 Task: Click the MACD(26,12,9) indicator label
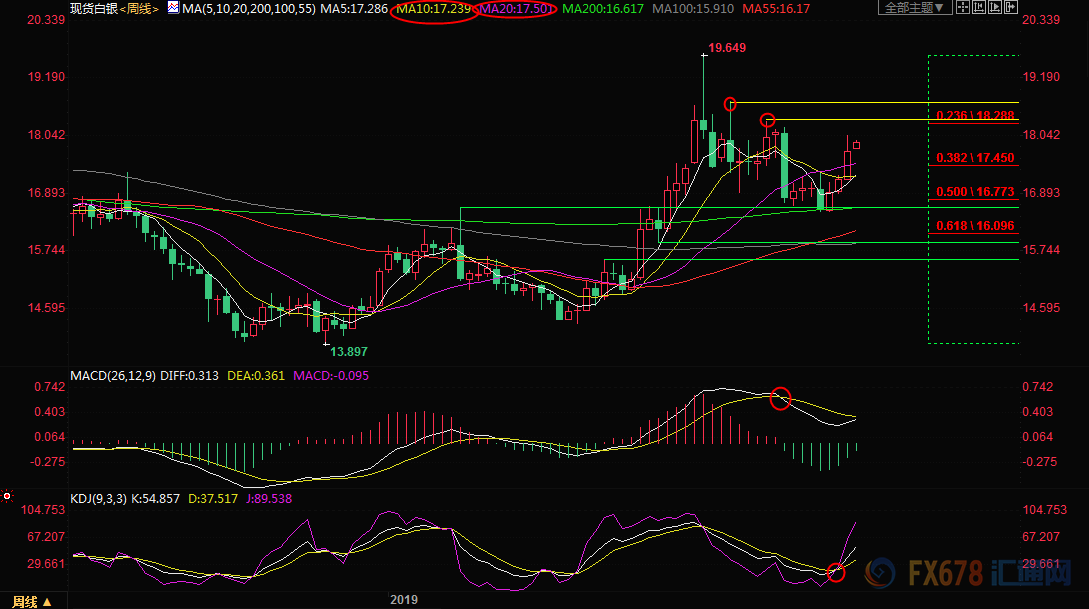point(111,376)
